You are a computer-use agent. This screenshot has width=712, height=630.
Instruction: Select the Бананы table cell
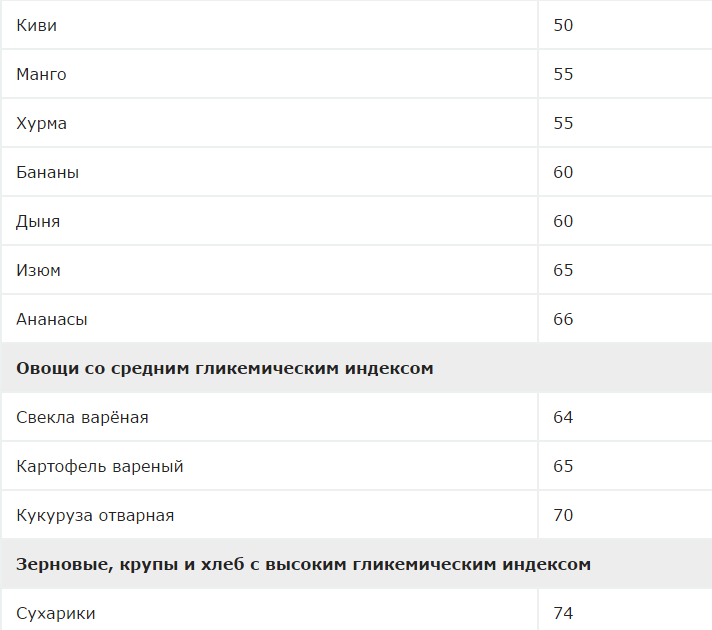coord(48,172)
